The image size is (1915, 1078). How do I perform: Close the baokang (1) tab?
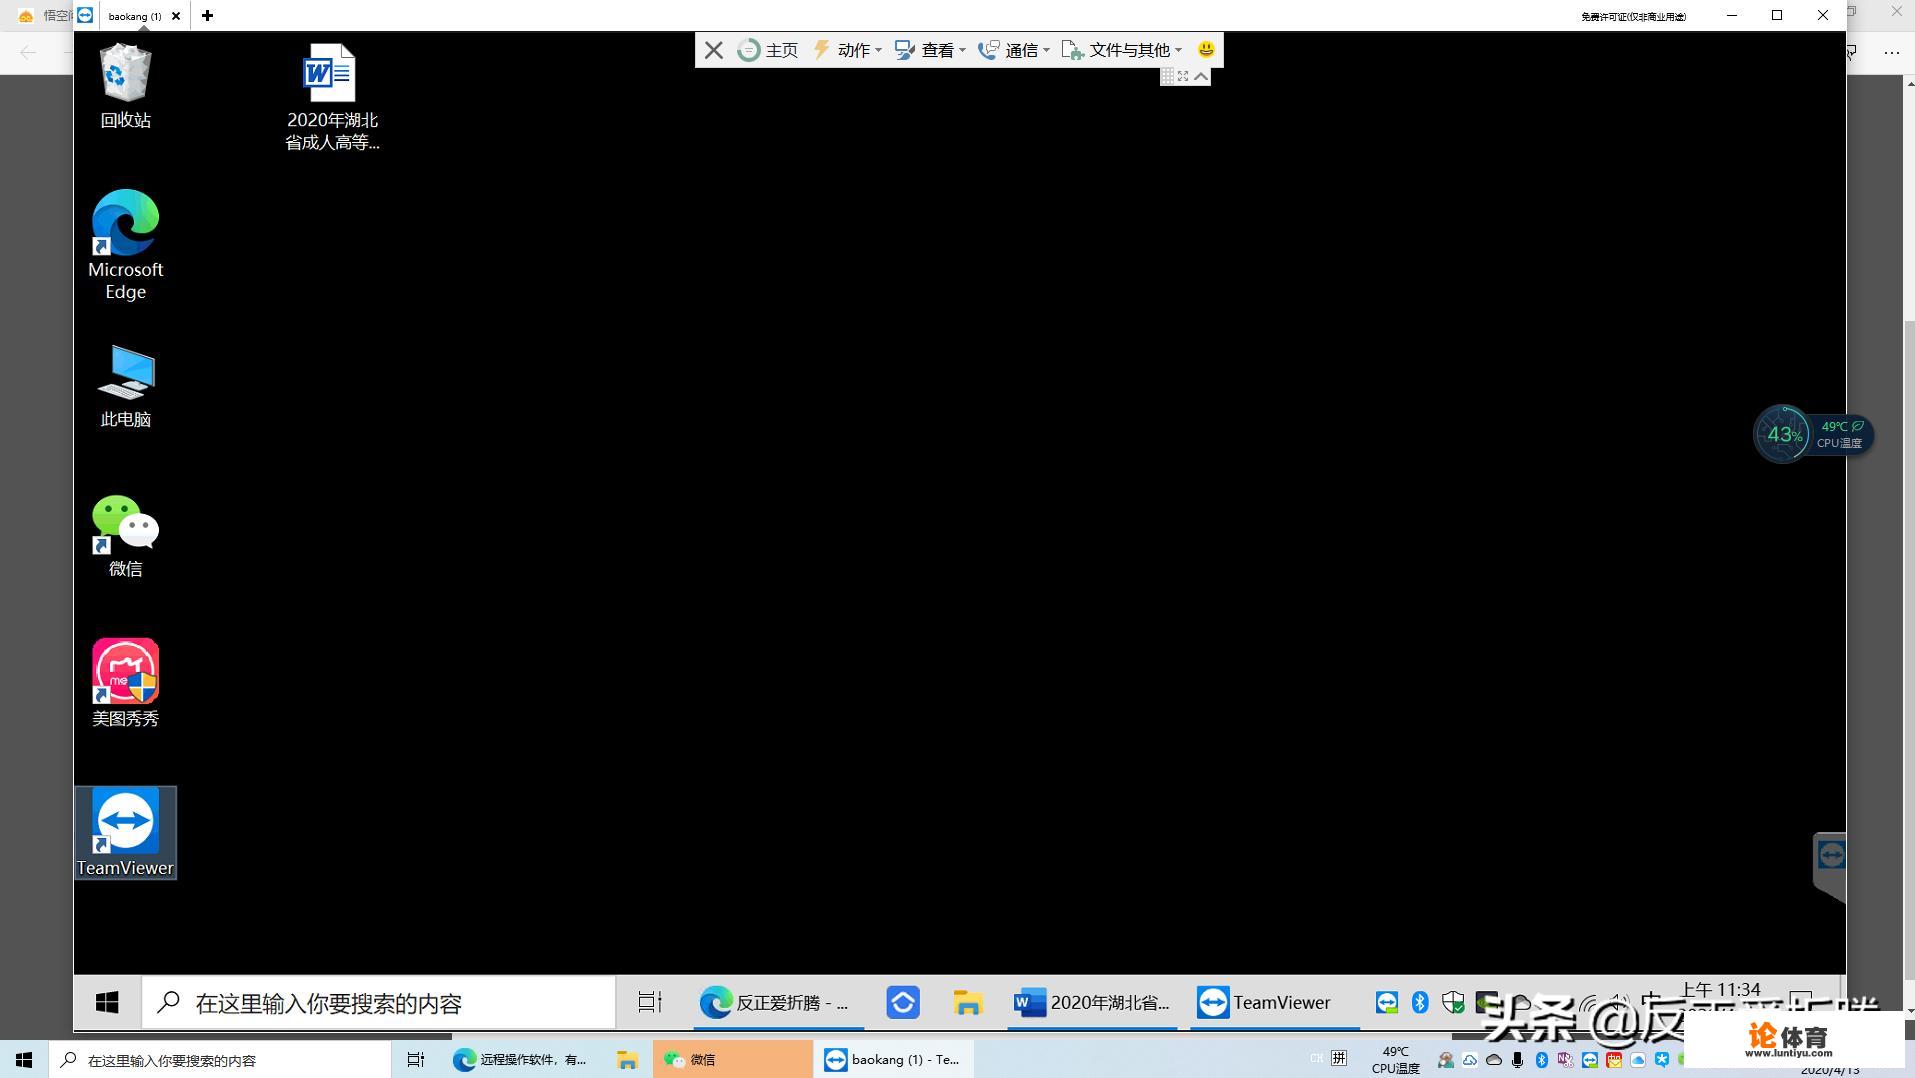tap(176, 16)
